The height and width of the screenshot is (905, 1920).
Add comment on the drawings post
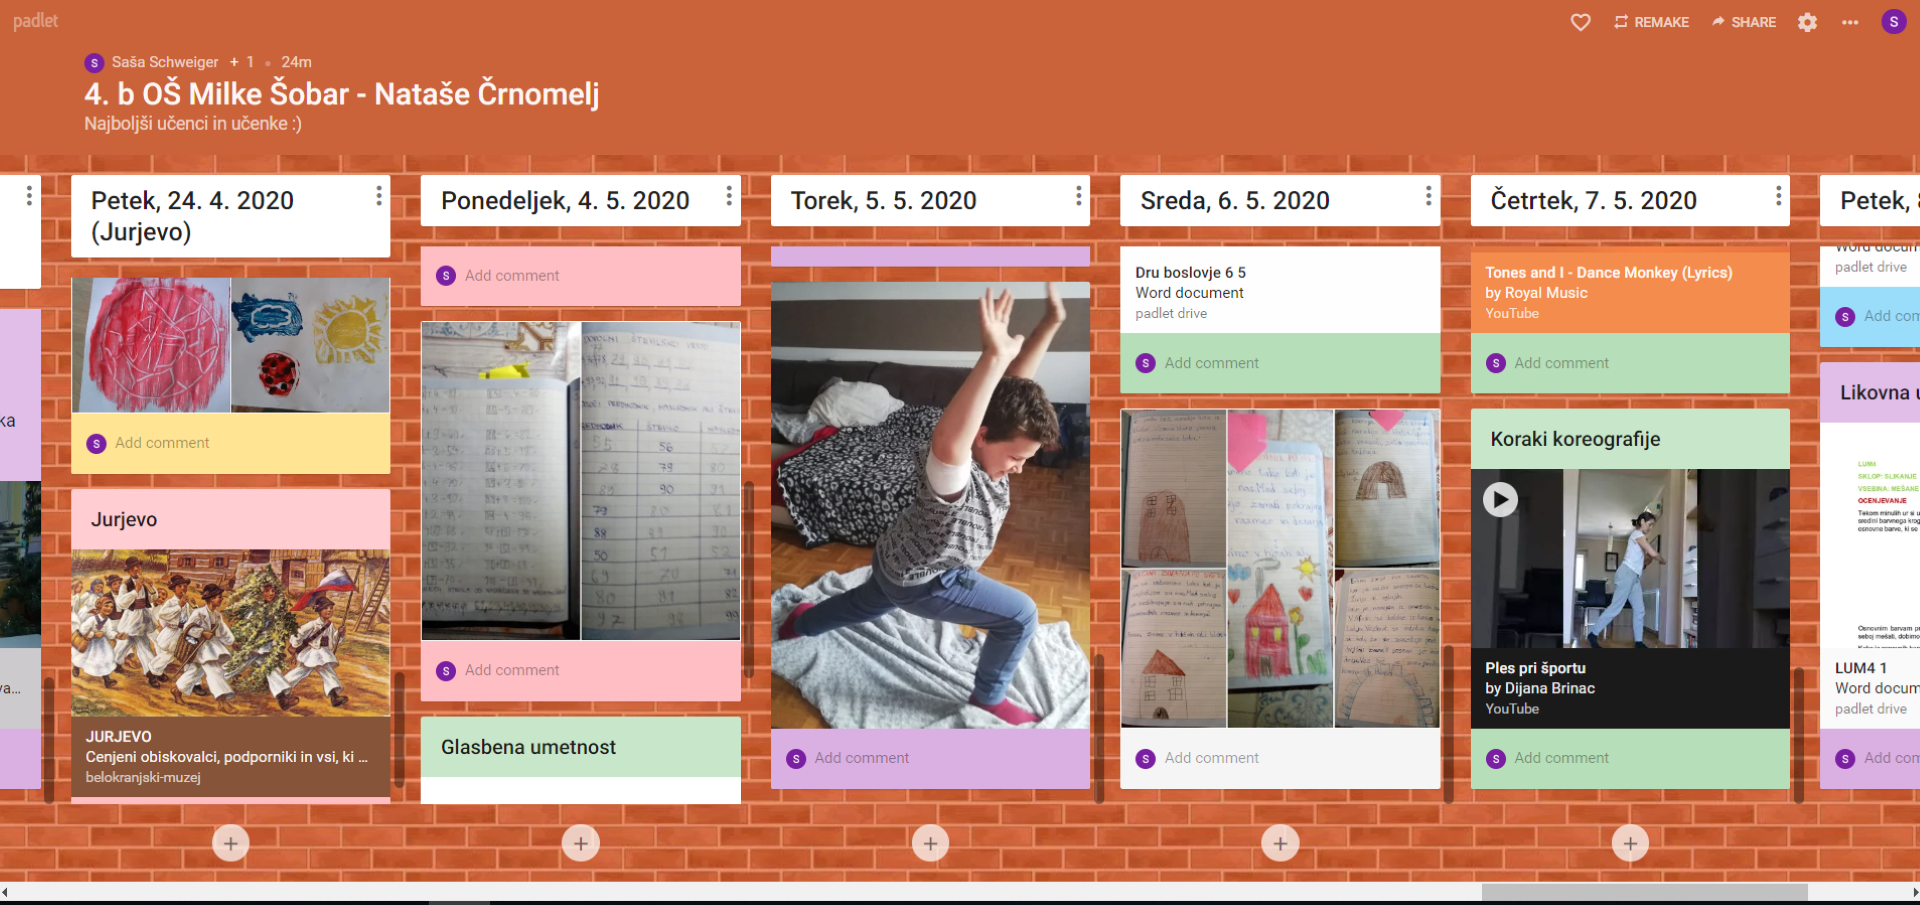pos(162,443)
